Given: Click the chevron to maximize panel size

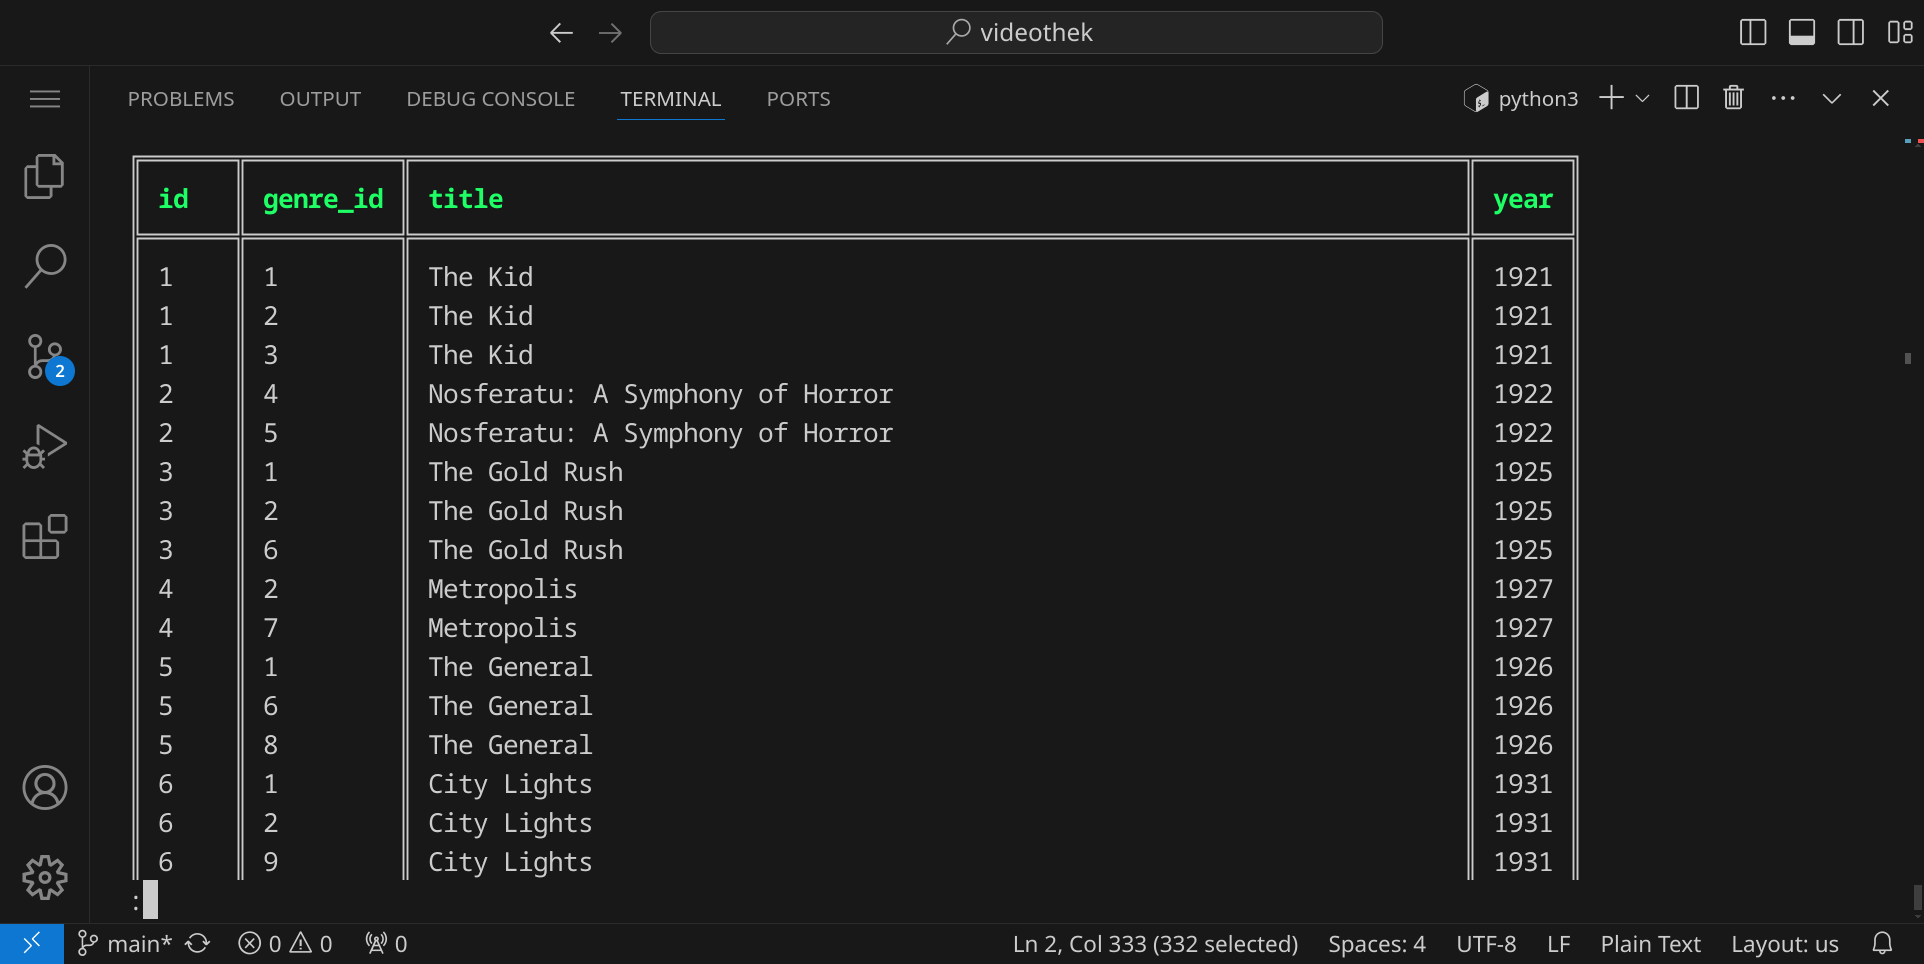Looking at the screenshot, I should point(1831,98).
